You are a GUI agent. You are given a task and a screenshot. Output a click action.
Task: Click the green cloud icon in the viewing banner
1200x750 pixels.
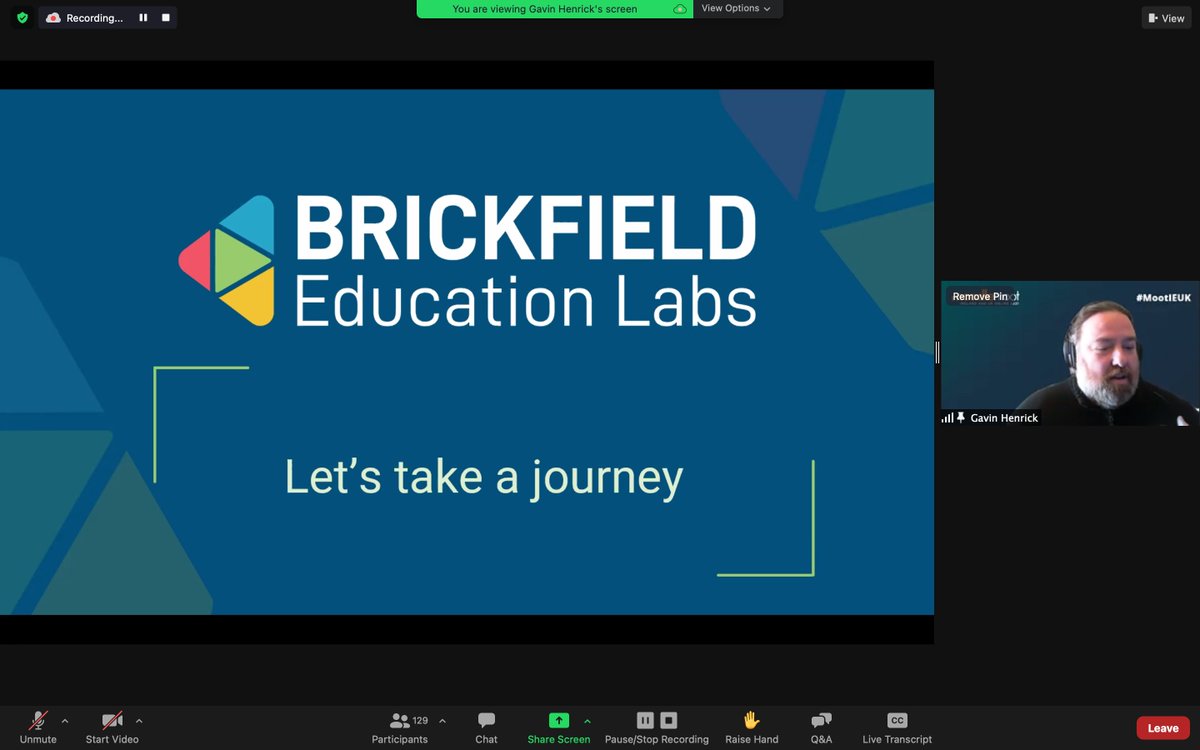click(x=680, y=9)
